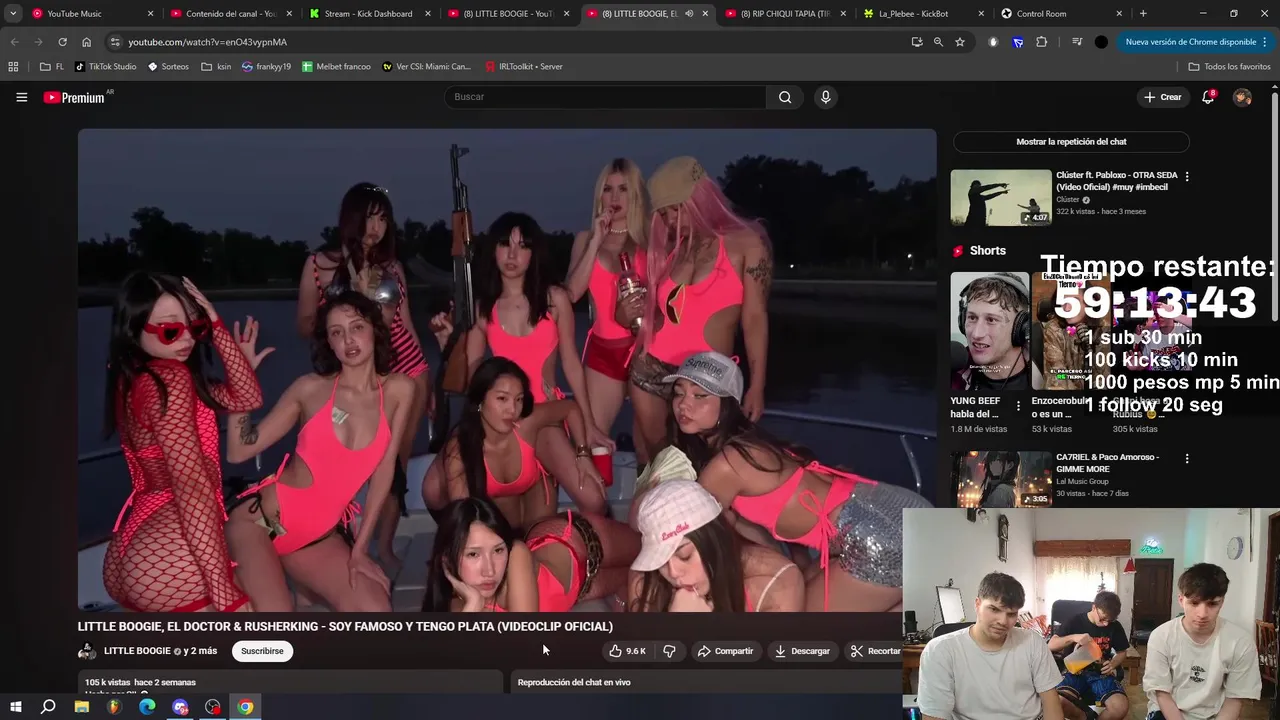The image size is (1280, 720).
Task: Open the bookmarks apps grid icon
Action: point(13,67)
